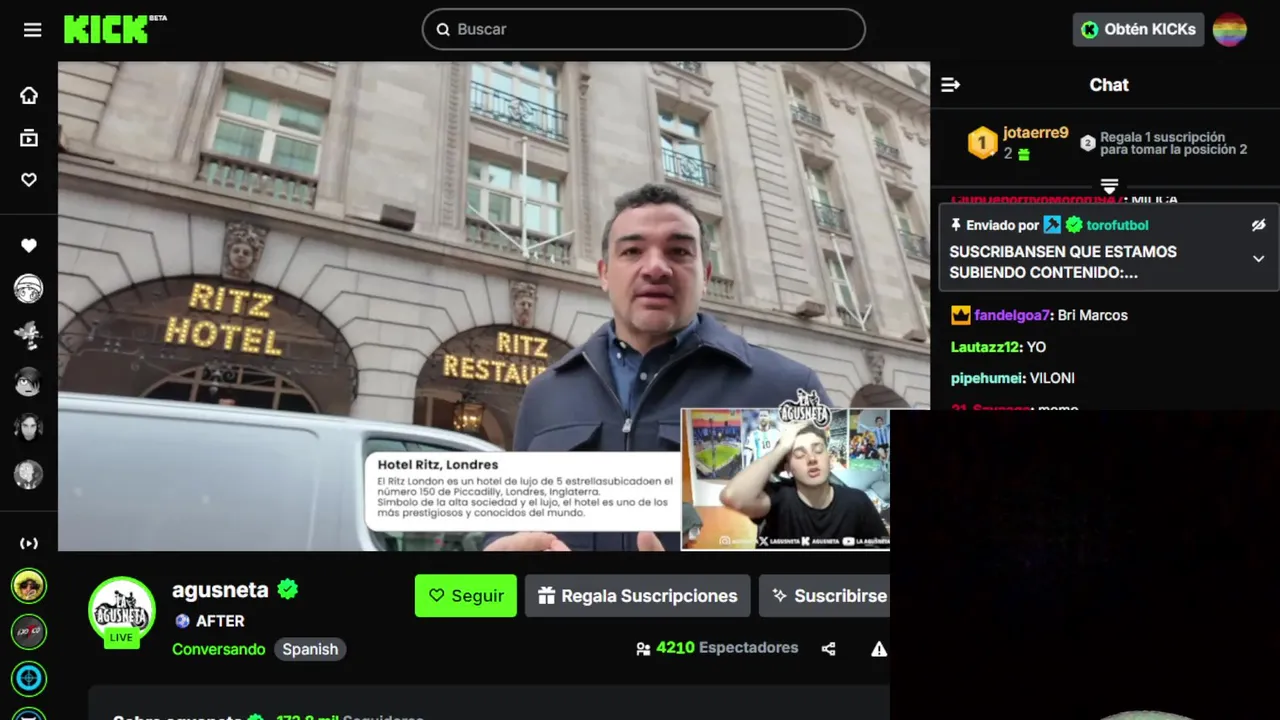Open recommended channel with blue target avatar
This screenshot has height=720, width=1280.
(x=29, y=678)
